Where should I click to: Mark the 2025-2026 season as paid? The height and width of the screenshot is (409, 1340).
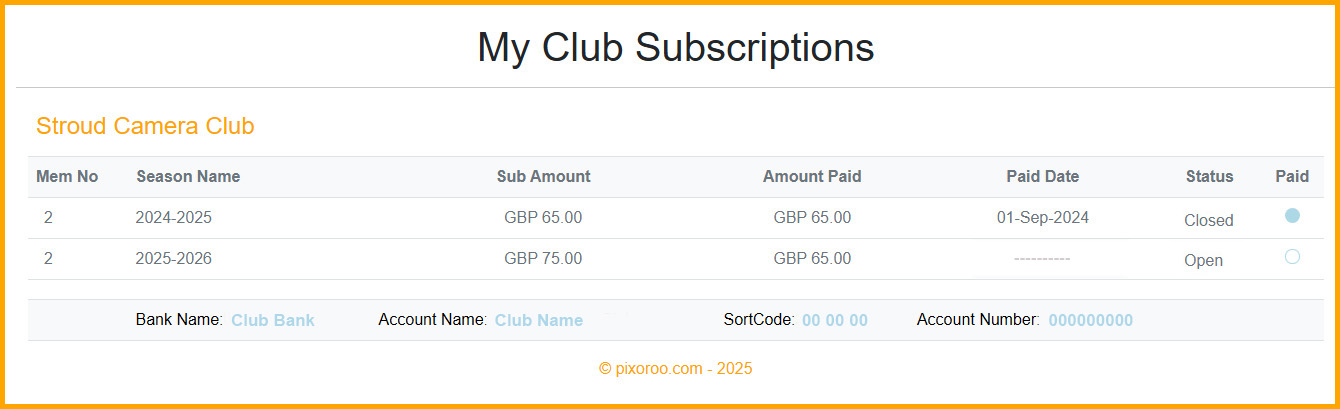1292,257
